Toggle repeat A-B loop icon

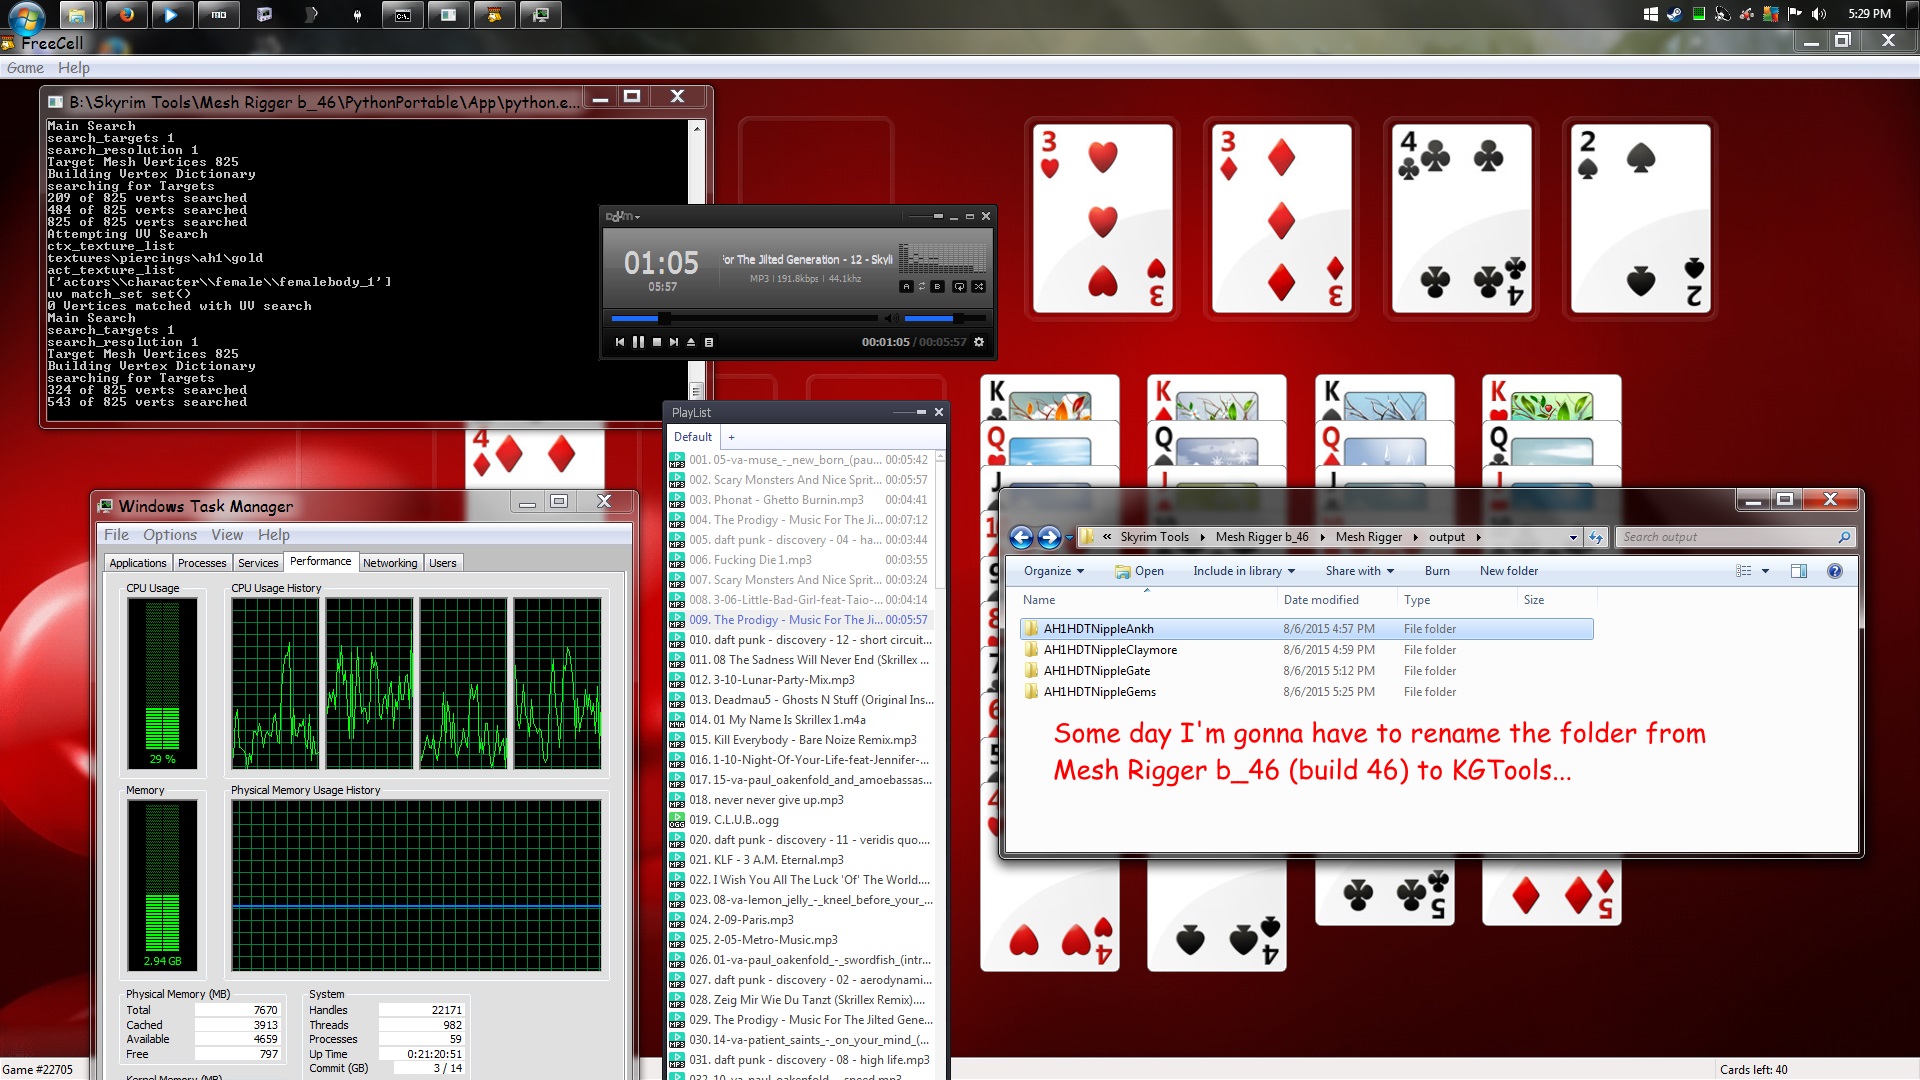point(922,286)
